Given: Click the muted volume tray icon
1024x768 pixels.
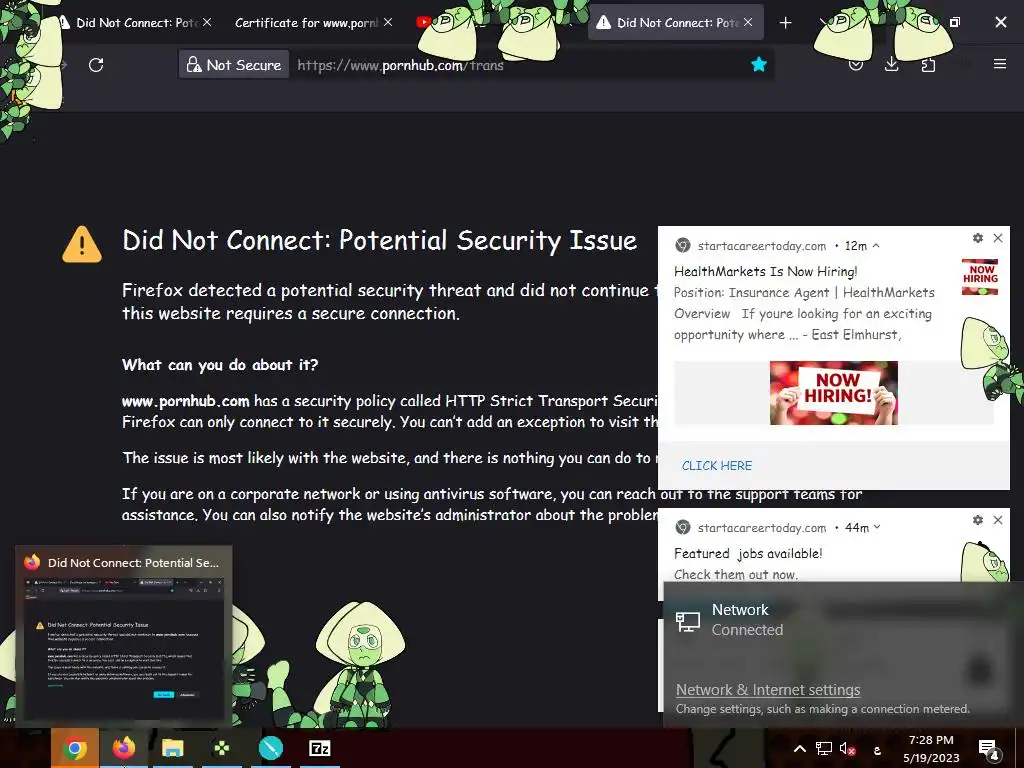Looking at the screenshot, I should coord(847,748).
